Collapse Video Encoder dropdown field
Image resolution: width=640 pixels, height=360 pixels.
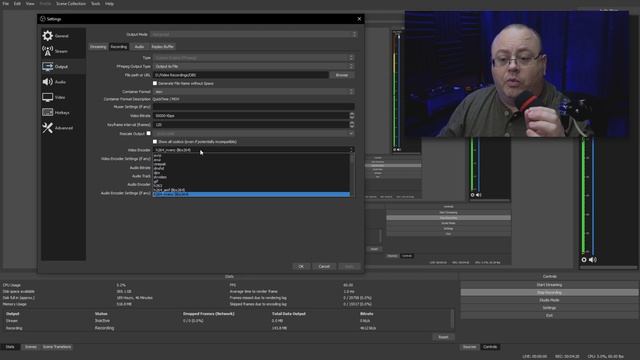(253, 150)
